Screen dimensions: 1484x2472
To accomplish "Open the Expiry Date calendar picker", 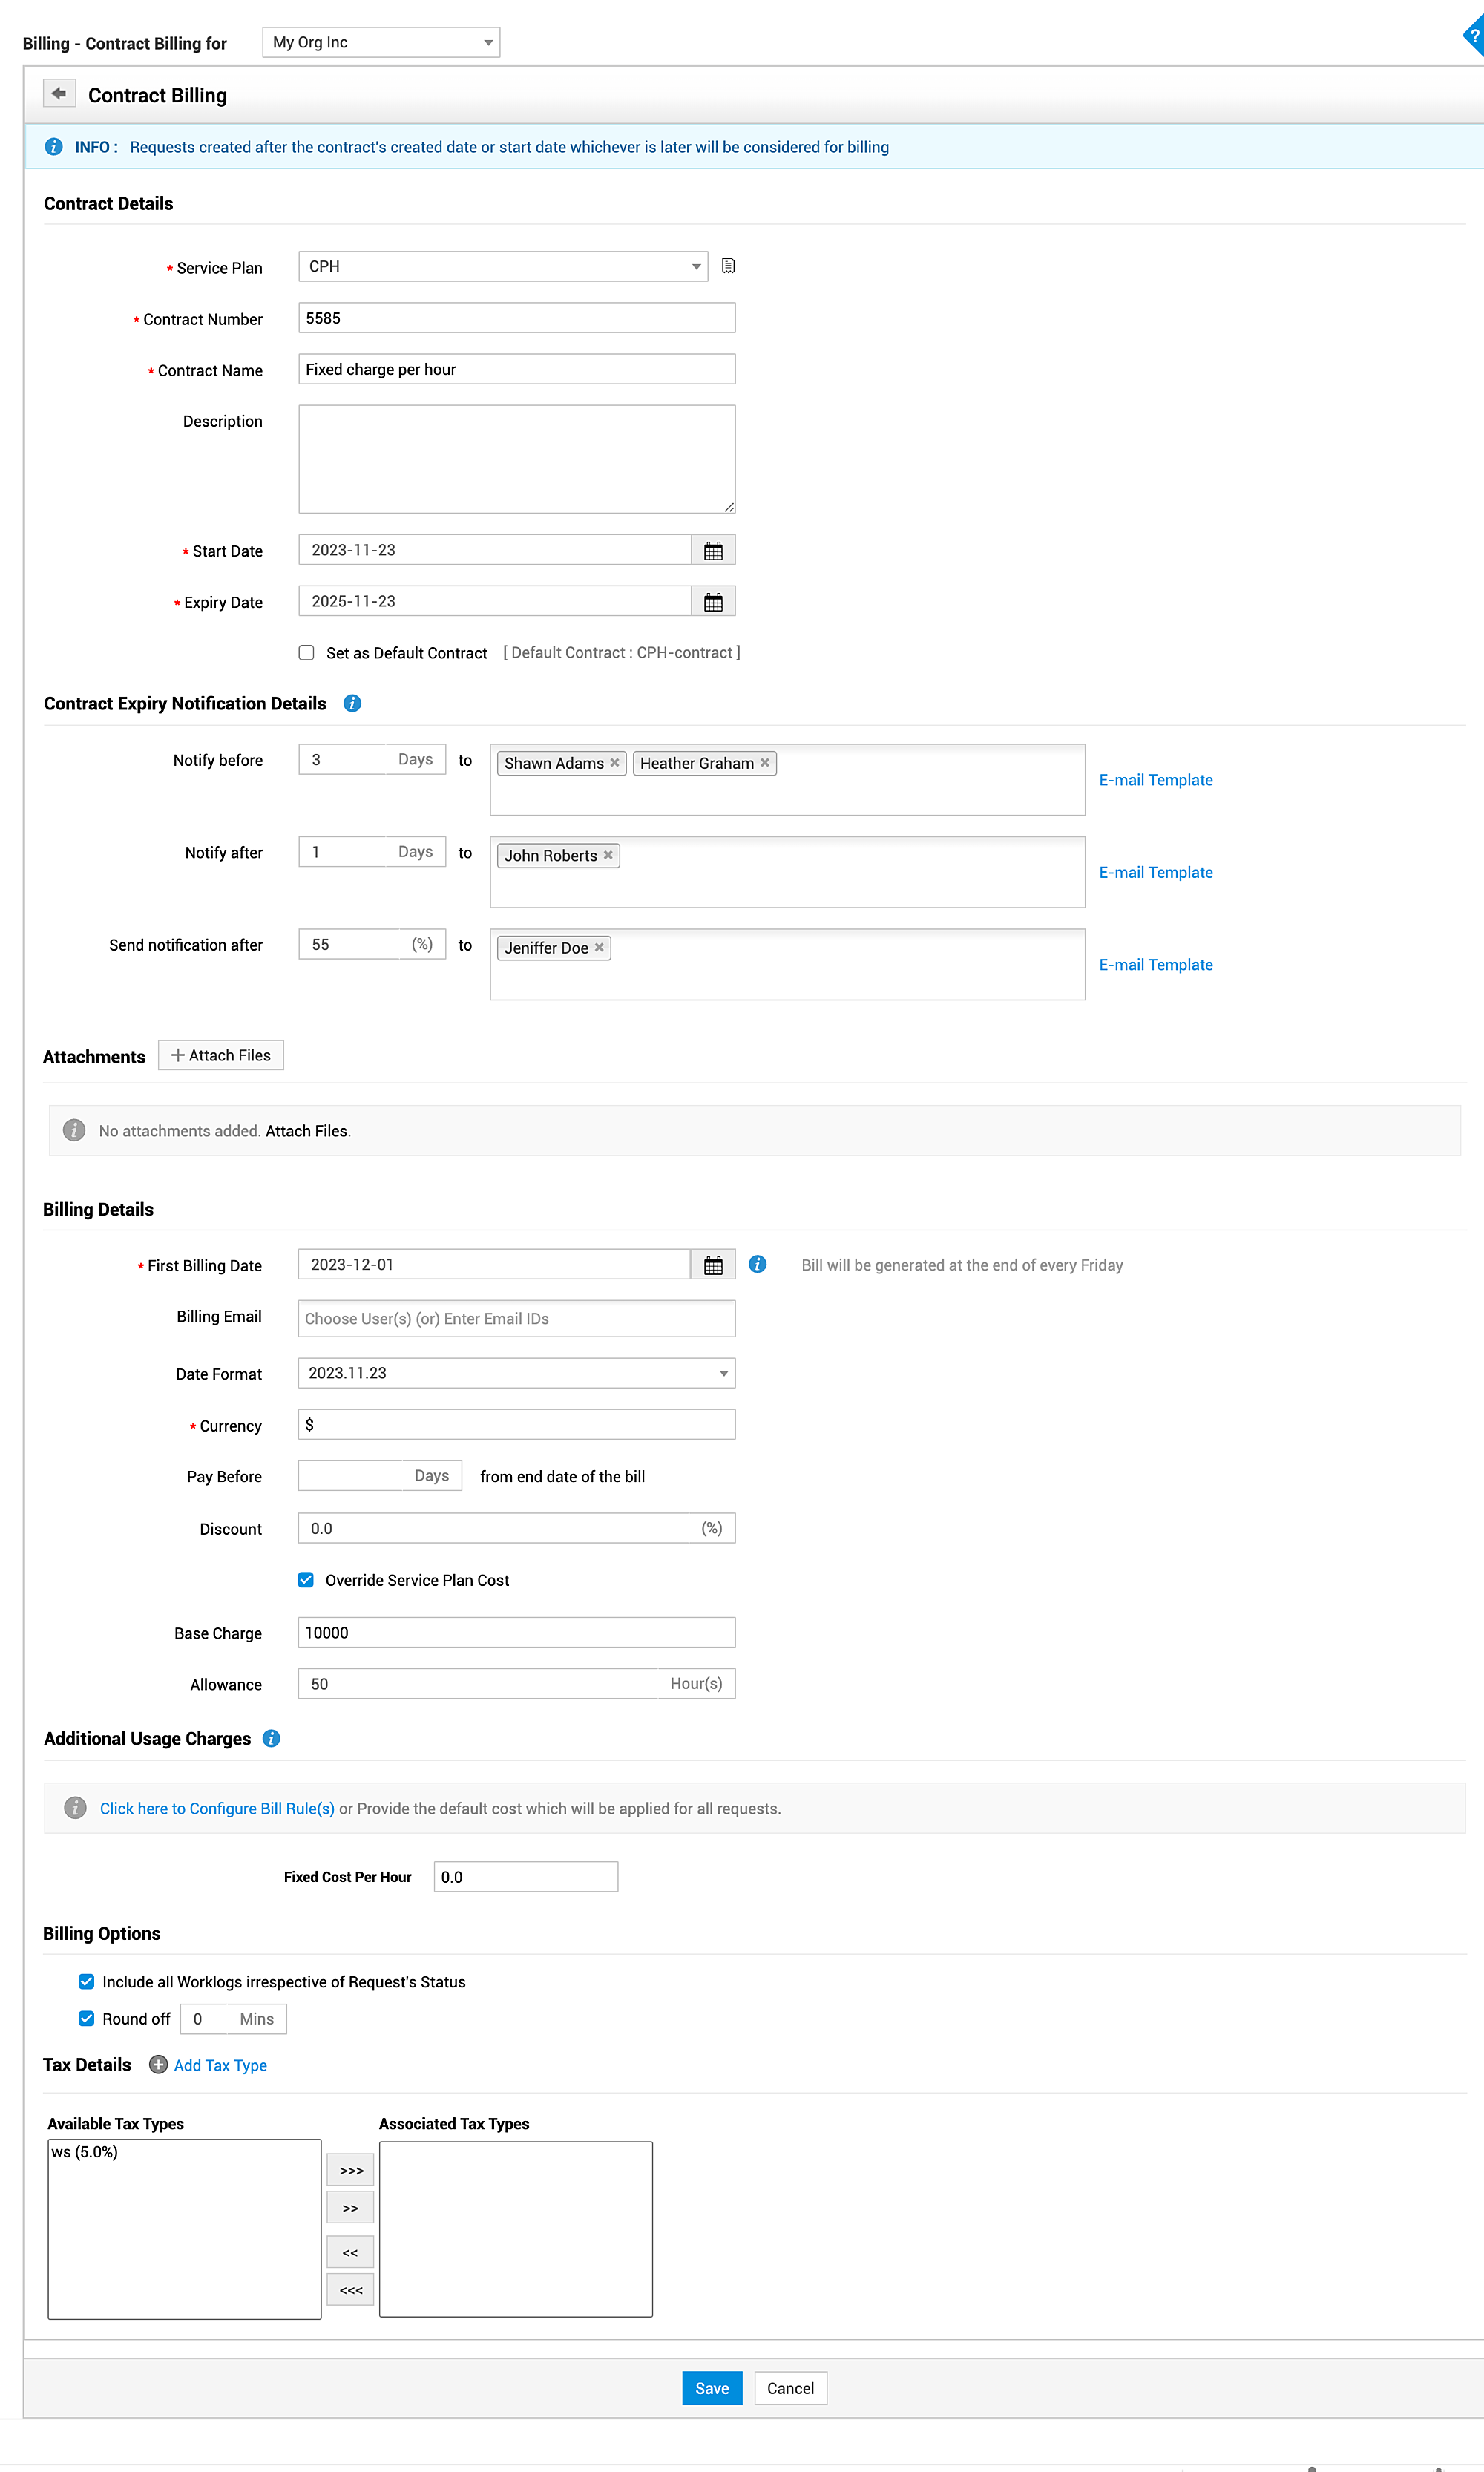I will (x=713, y=602).
